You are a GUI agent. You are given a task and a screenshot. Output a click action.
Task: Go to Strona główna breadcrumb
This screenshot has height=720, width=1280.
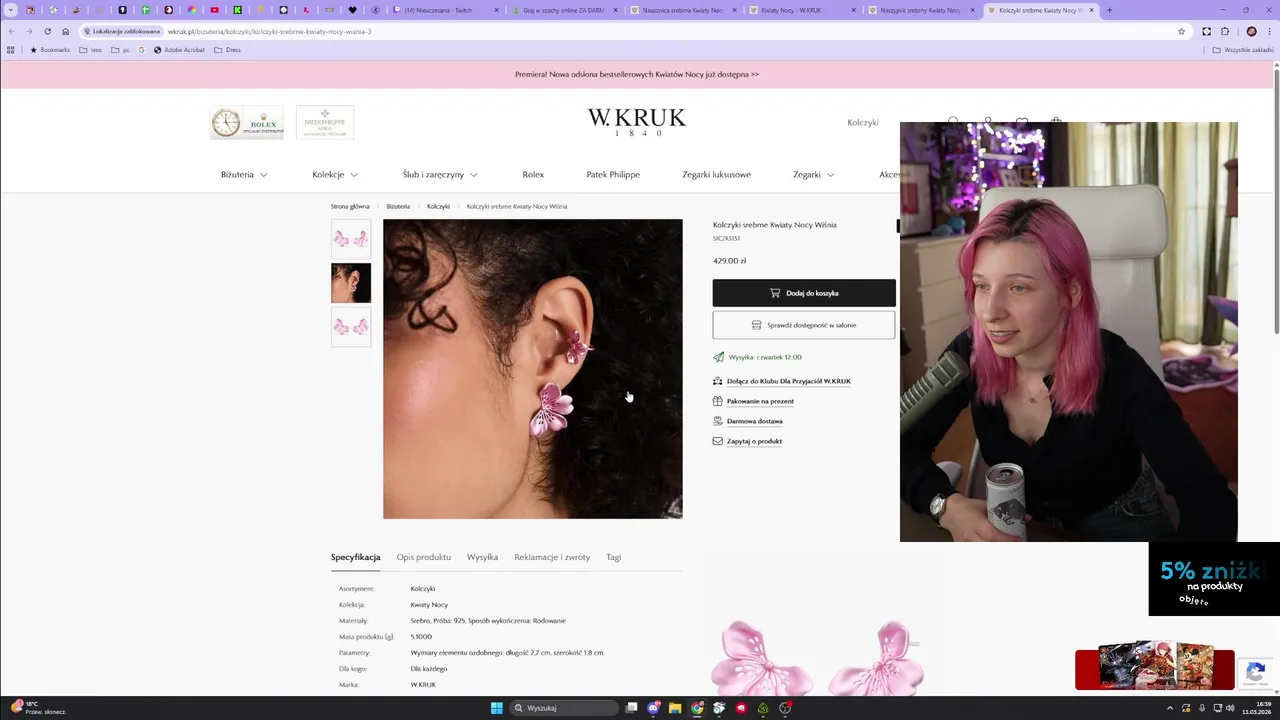coord(350,206)
